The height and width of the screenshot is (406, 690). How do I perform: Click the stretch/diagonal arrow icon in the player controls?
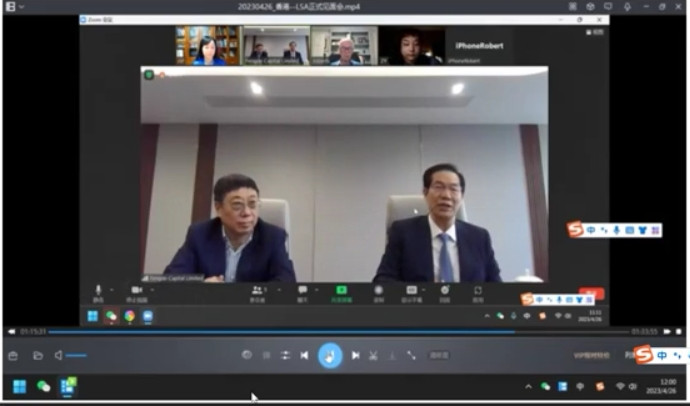tap(411, 355)
